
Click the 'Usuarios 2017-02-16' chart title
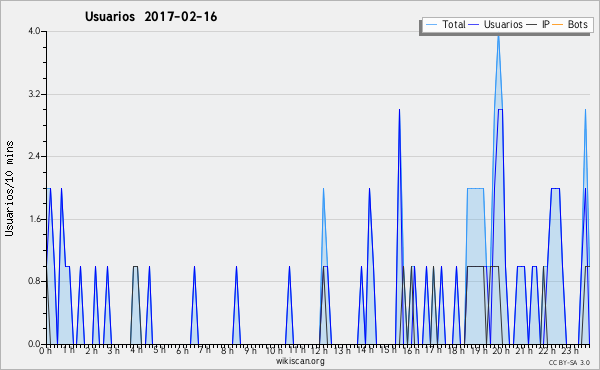click(x=151, y=16)
